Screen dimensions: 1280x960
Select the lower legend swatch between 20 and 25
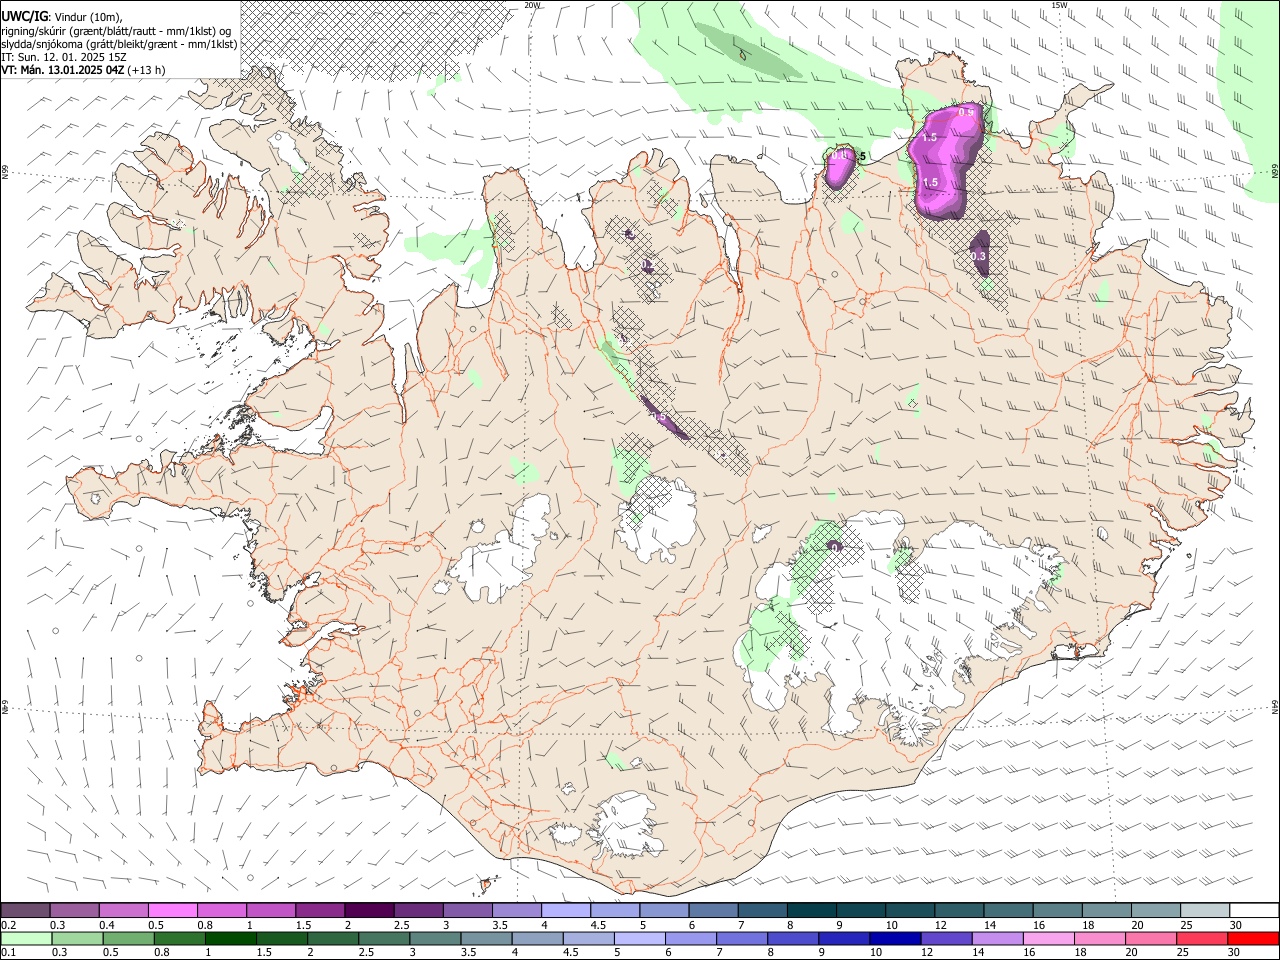point(1151,939)
